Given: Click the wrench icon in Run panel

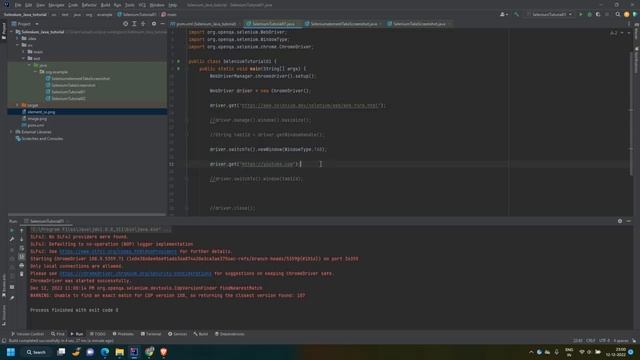Looking at the screenshot, I should click(12, 239).
